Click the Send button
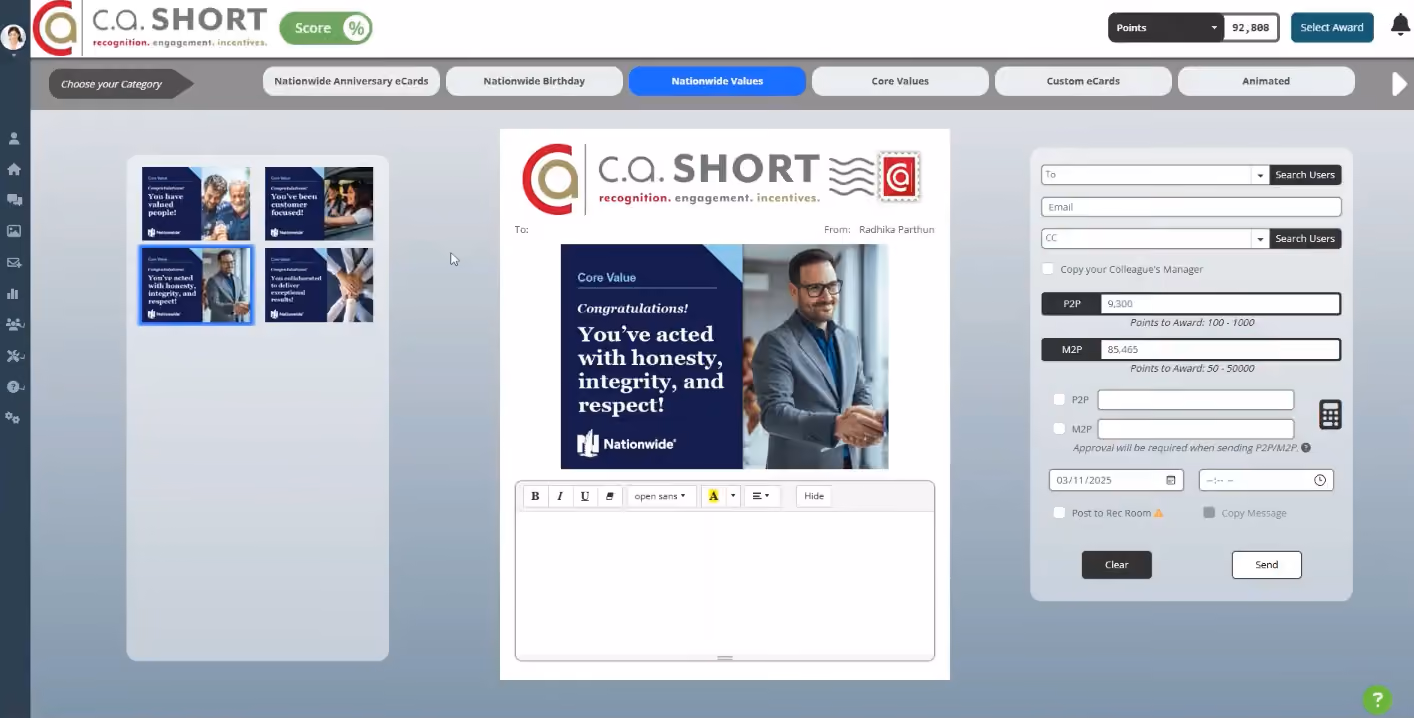This screenshot has height=718, width=1414. 1267,565
